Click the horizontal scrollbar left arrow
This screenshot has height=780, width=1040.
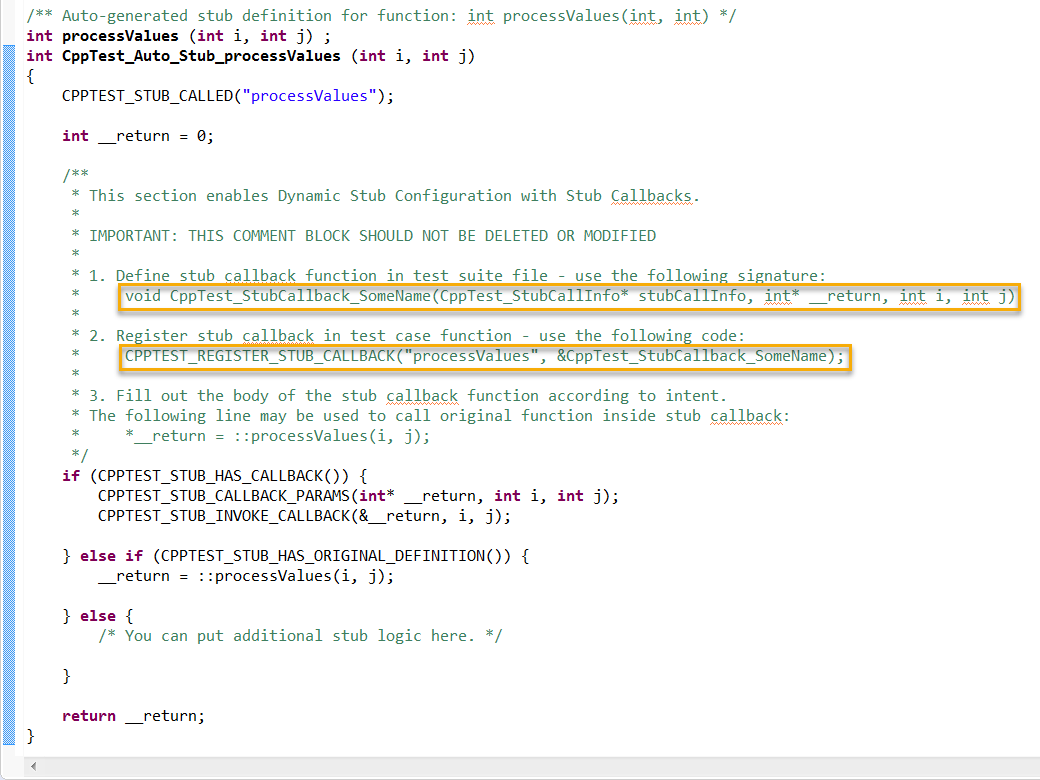[33, 766]
